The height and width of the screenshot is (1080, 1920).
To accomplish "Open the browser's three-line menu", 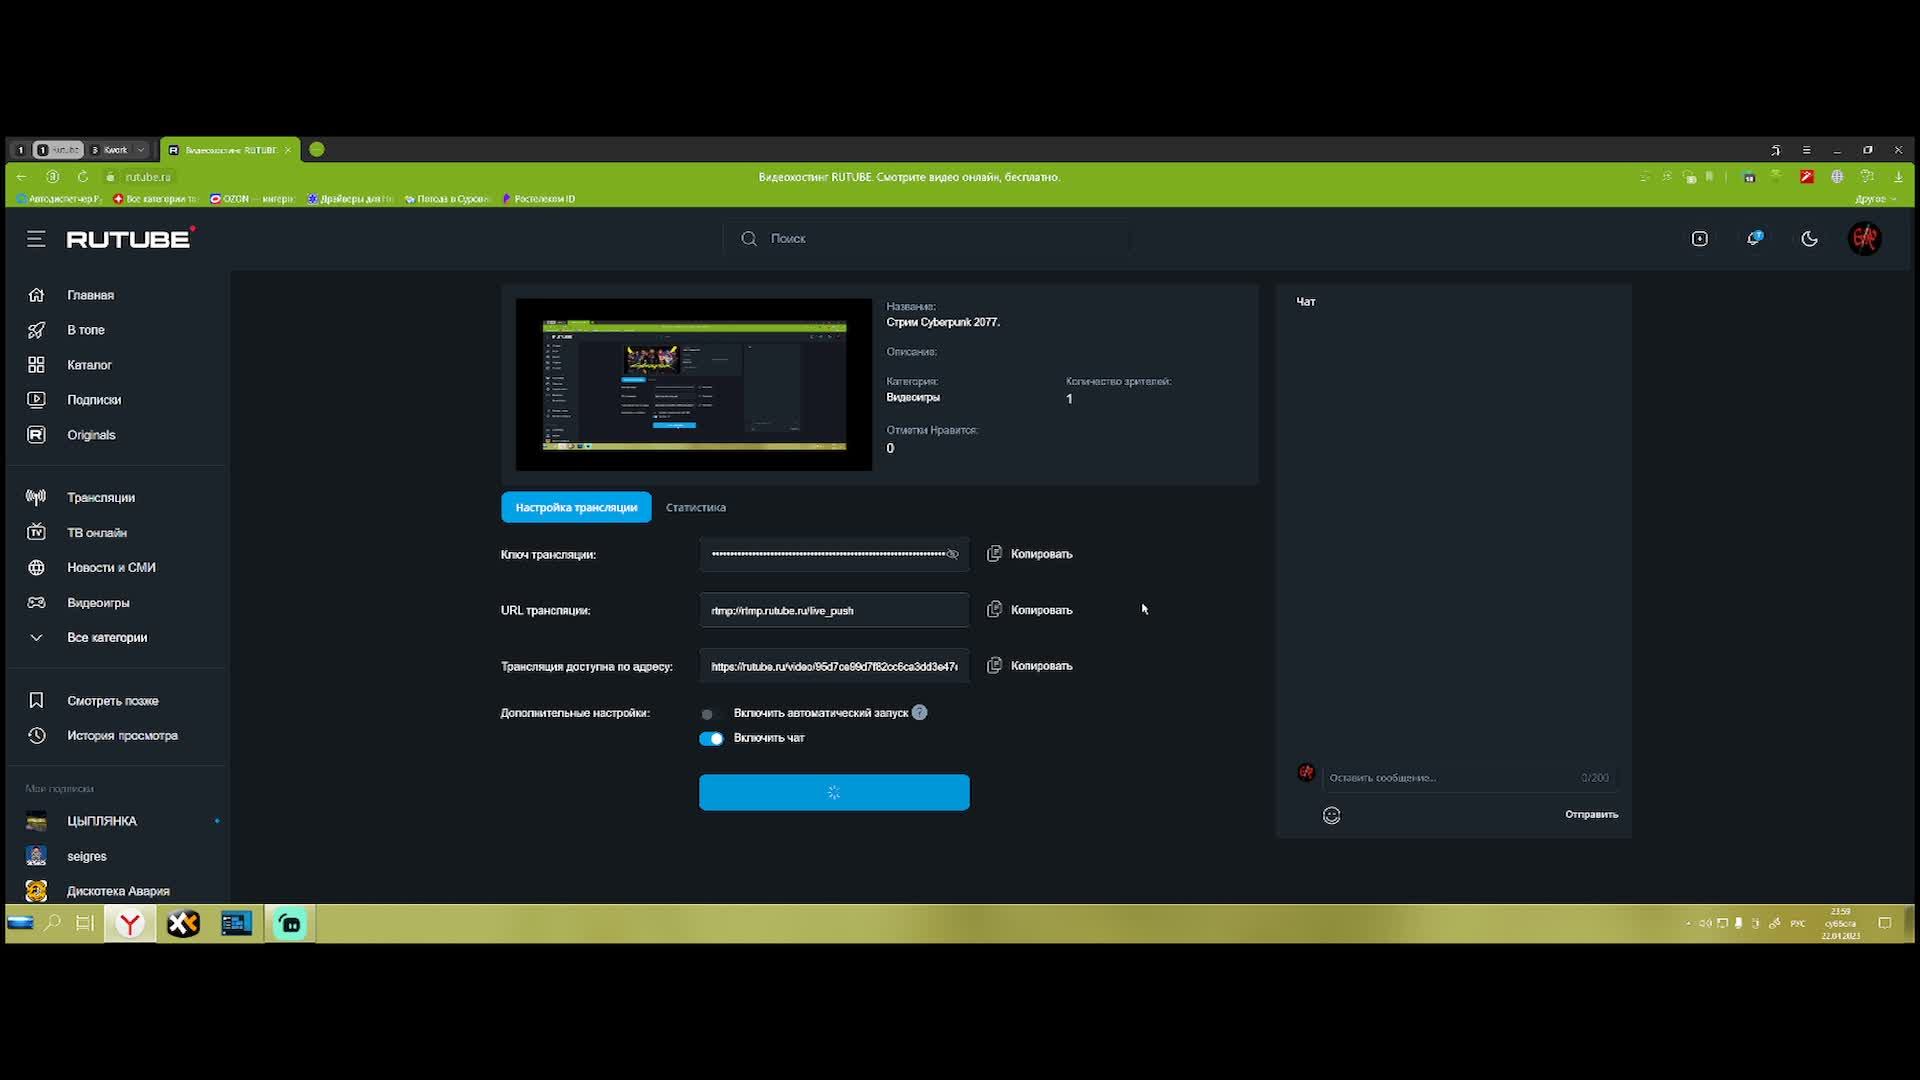I will (1806, 150).
